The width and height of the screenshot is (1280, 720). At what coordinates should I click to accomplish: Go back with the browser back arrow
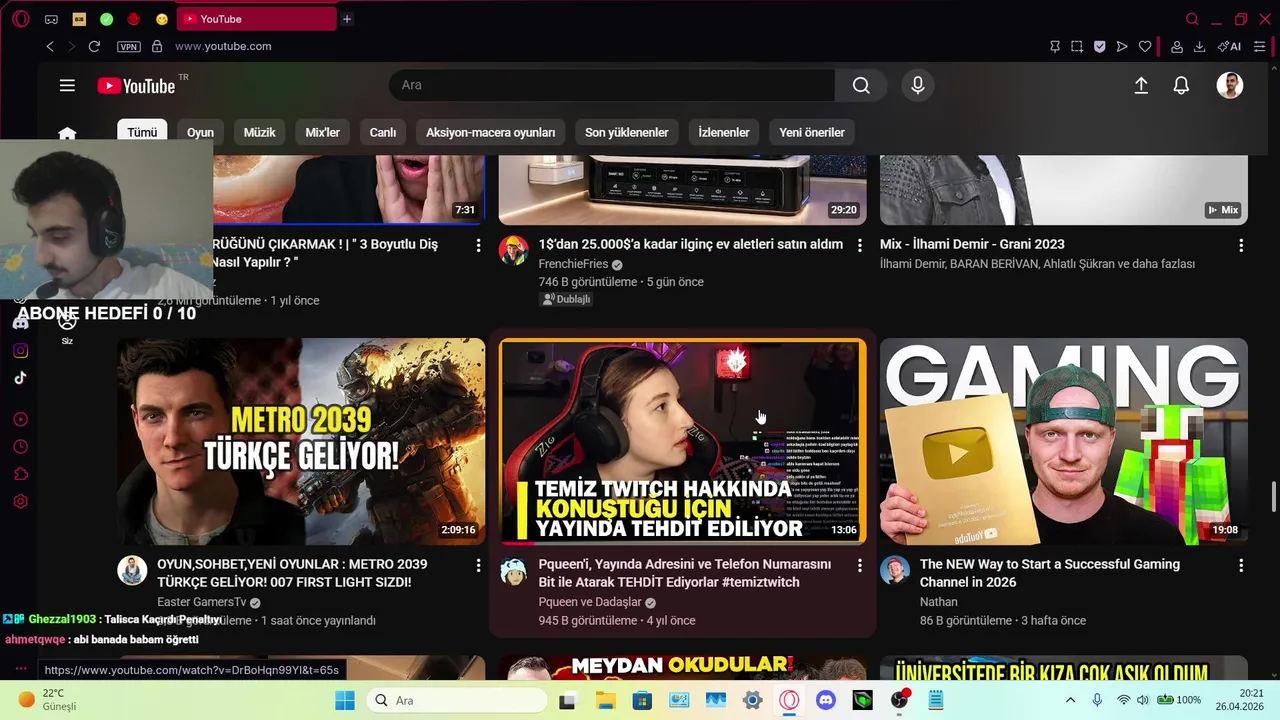coord(50,46)
